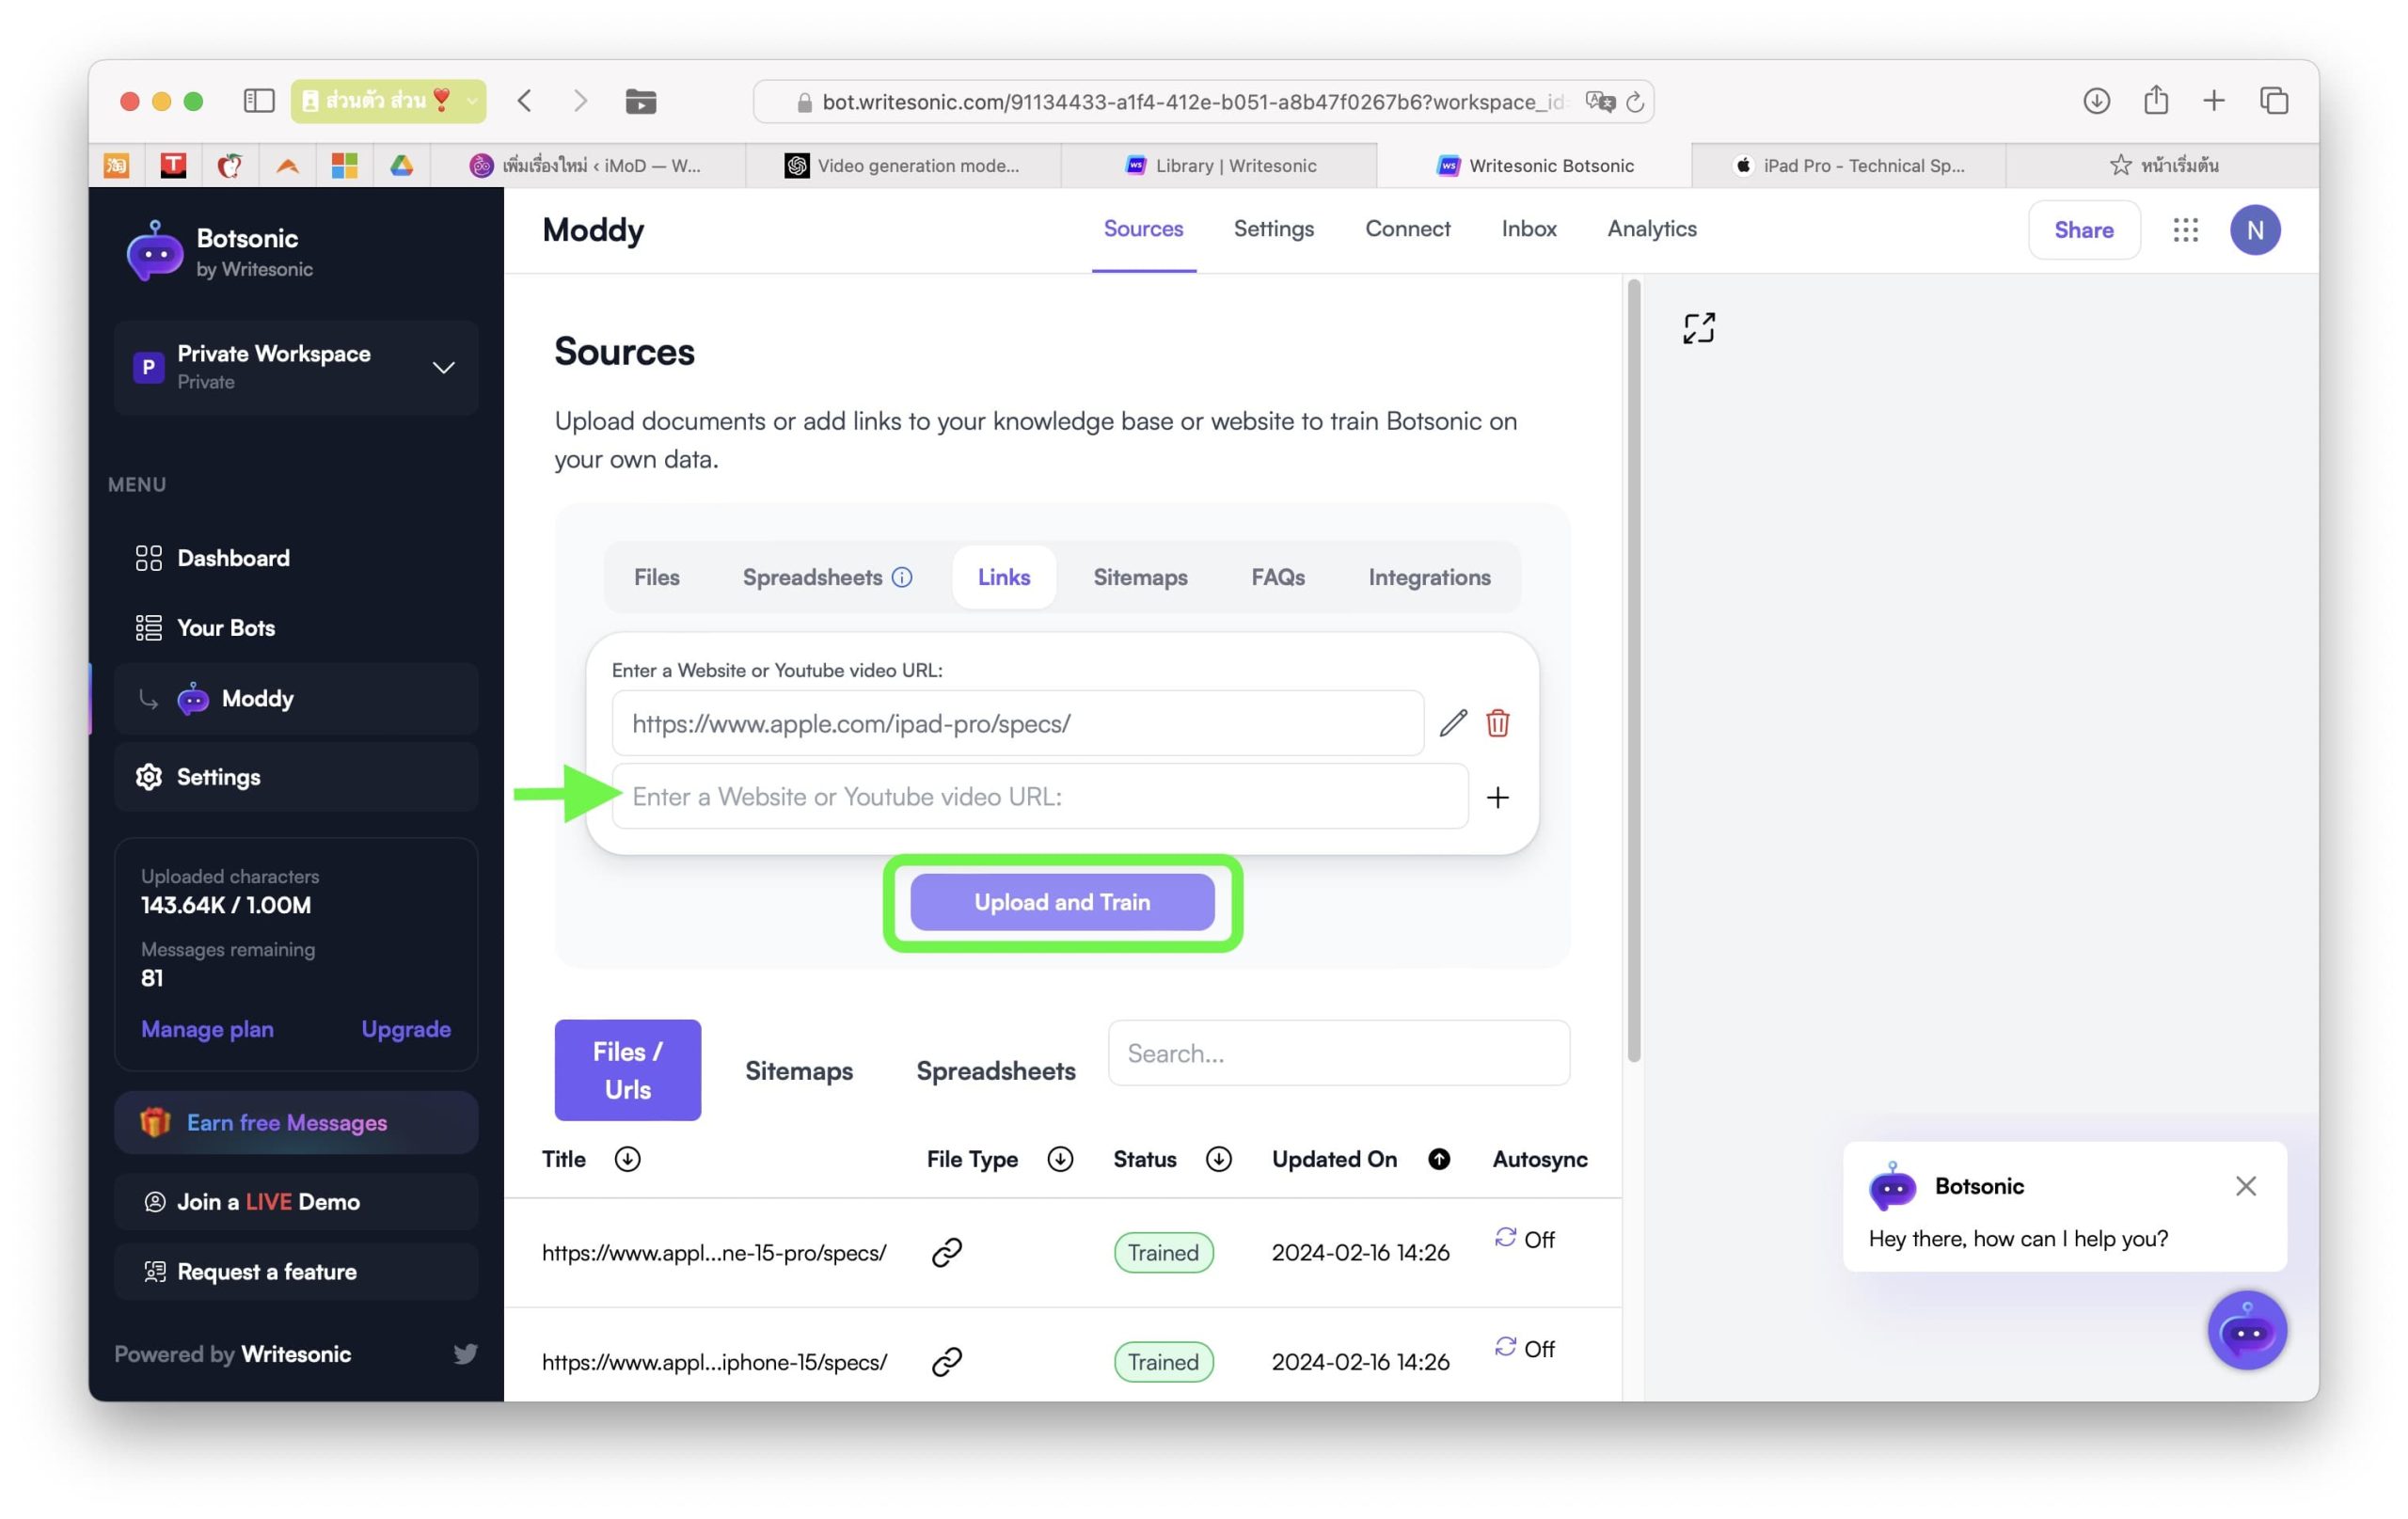
Task: Click the Upload and Train button
Action: coord(1062,902)
